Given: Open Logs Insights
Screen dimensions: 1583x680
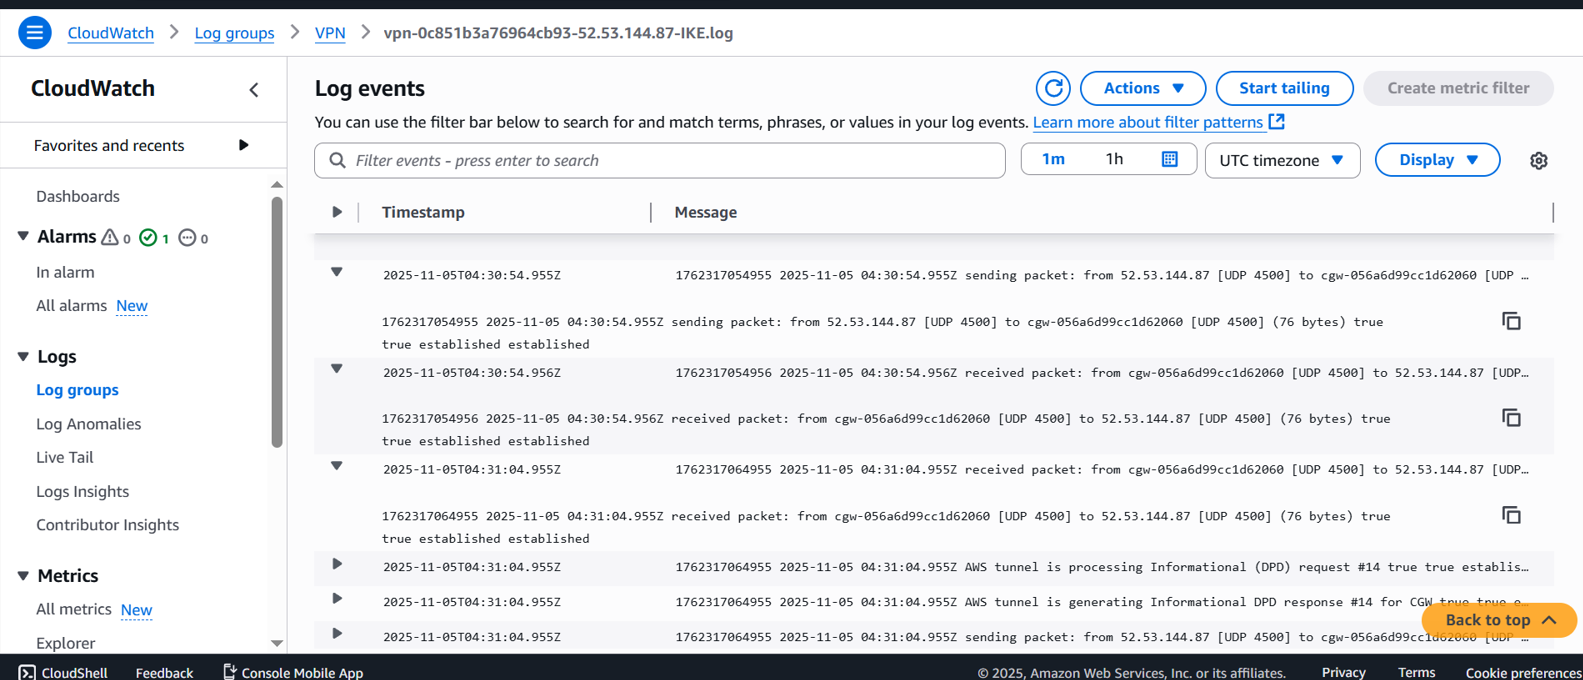Looking at the screenshot, I should 82,491.
